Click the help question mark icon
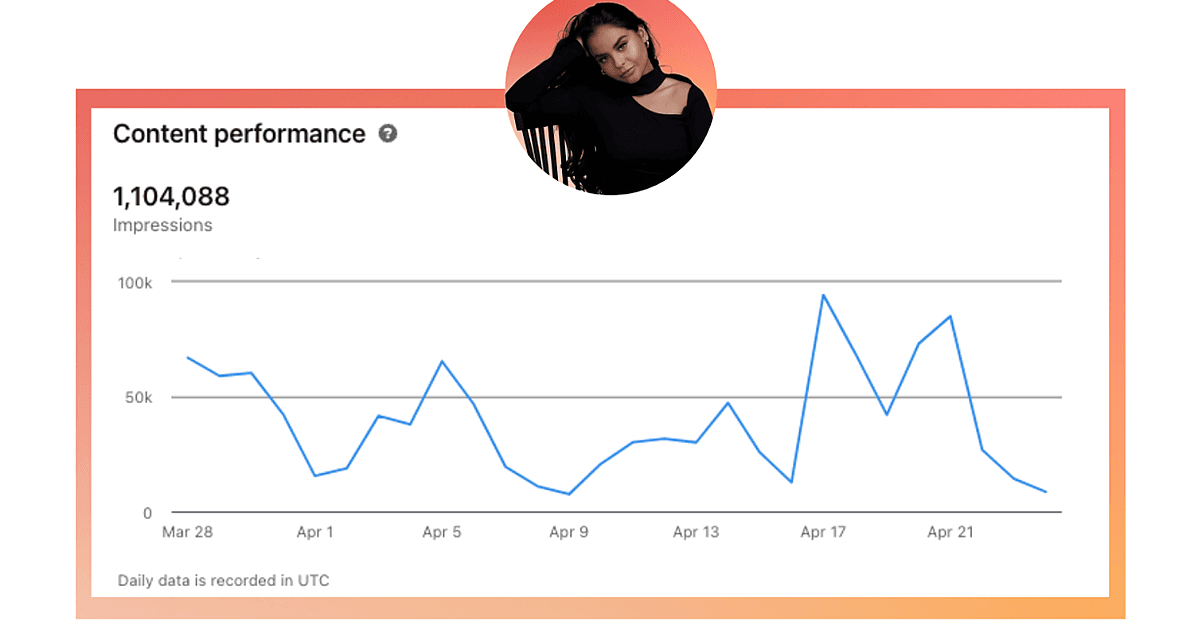1200x628 pixels. click(x=388, y=134)
